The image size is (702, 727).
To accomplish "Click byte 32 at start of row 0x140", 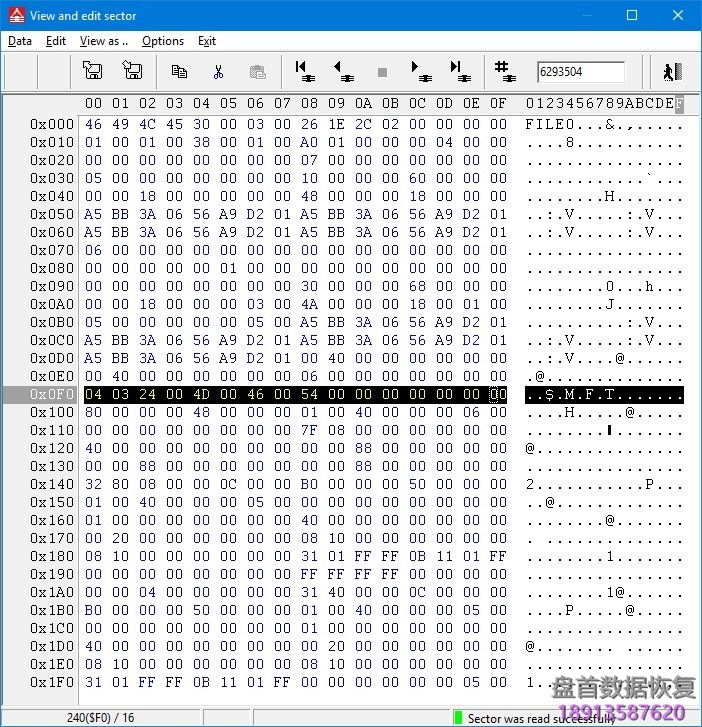I will click(93, 484).
